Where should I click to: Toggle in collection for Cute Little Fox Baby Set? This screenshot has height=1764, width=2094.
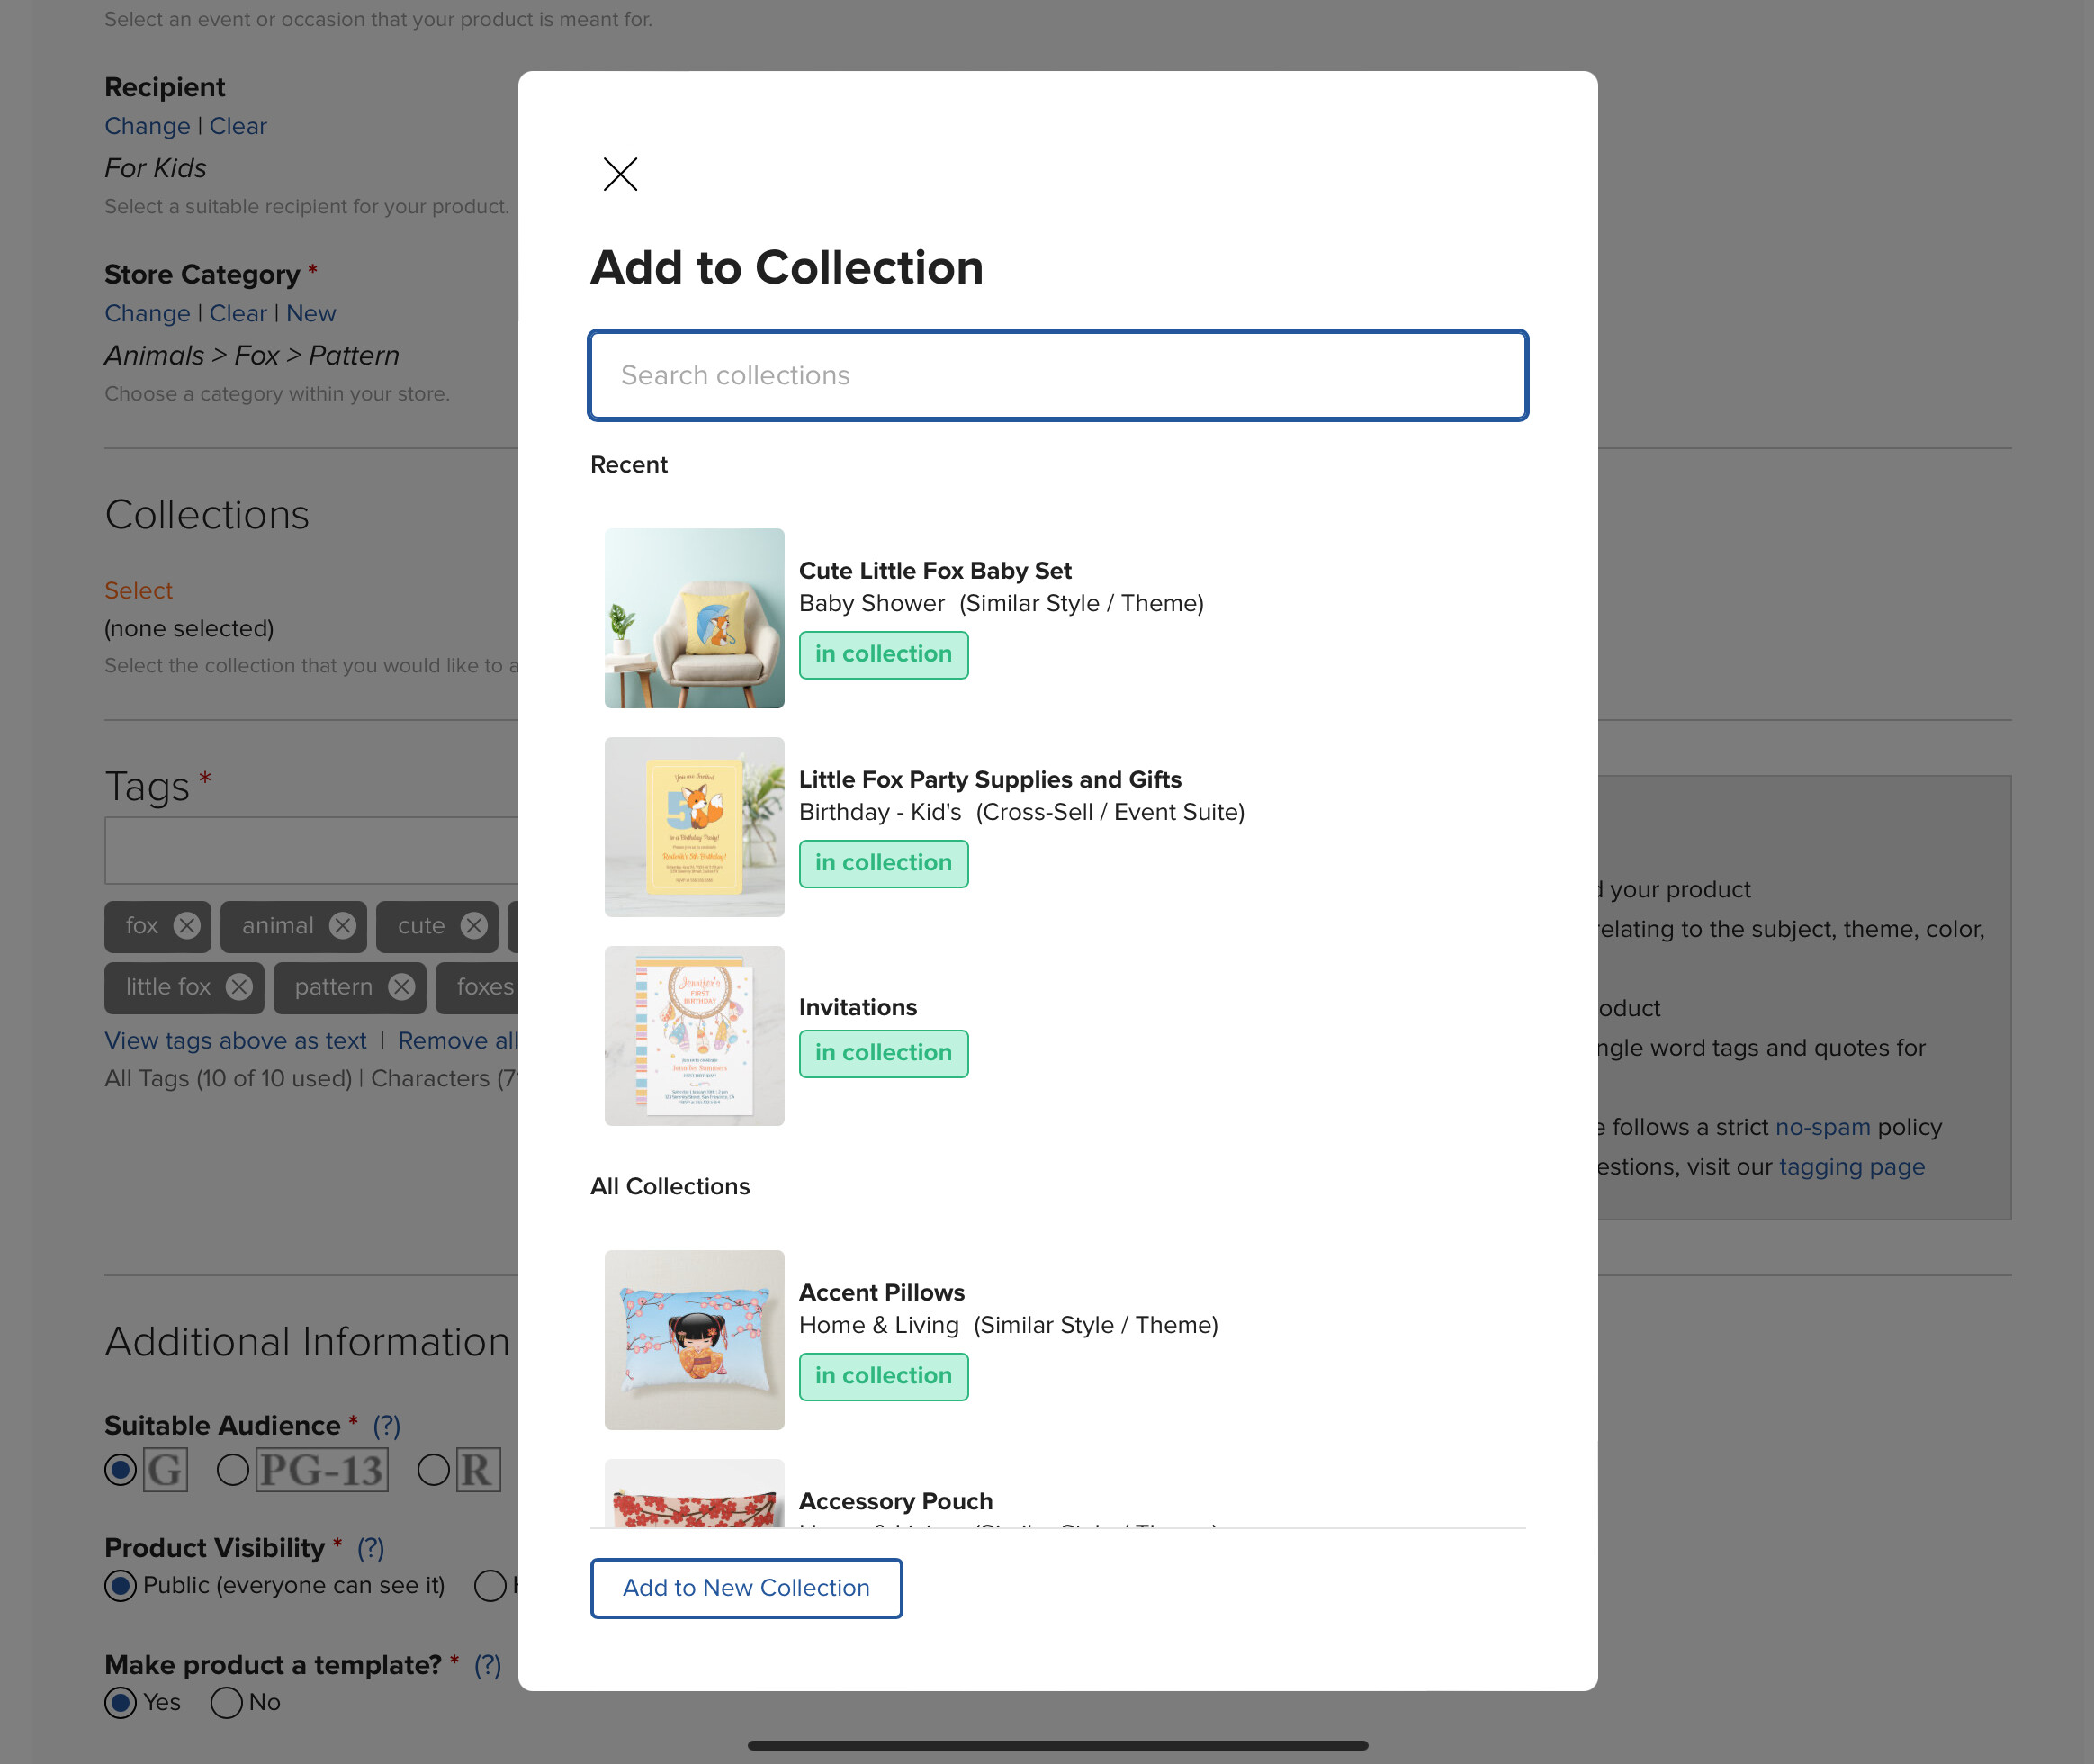(x=883, y=654)
